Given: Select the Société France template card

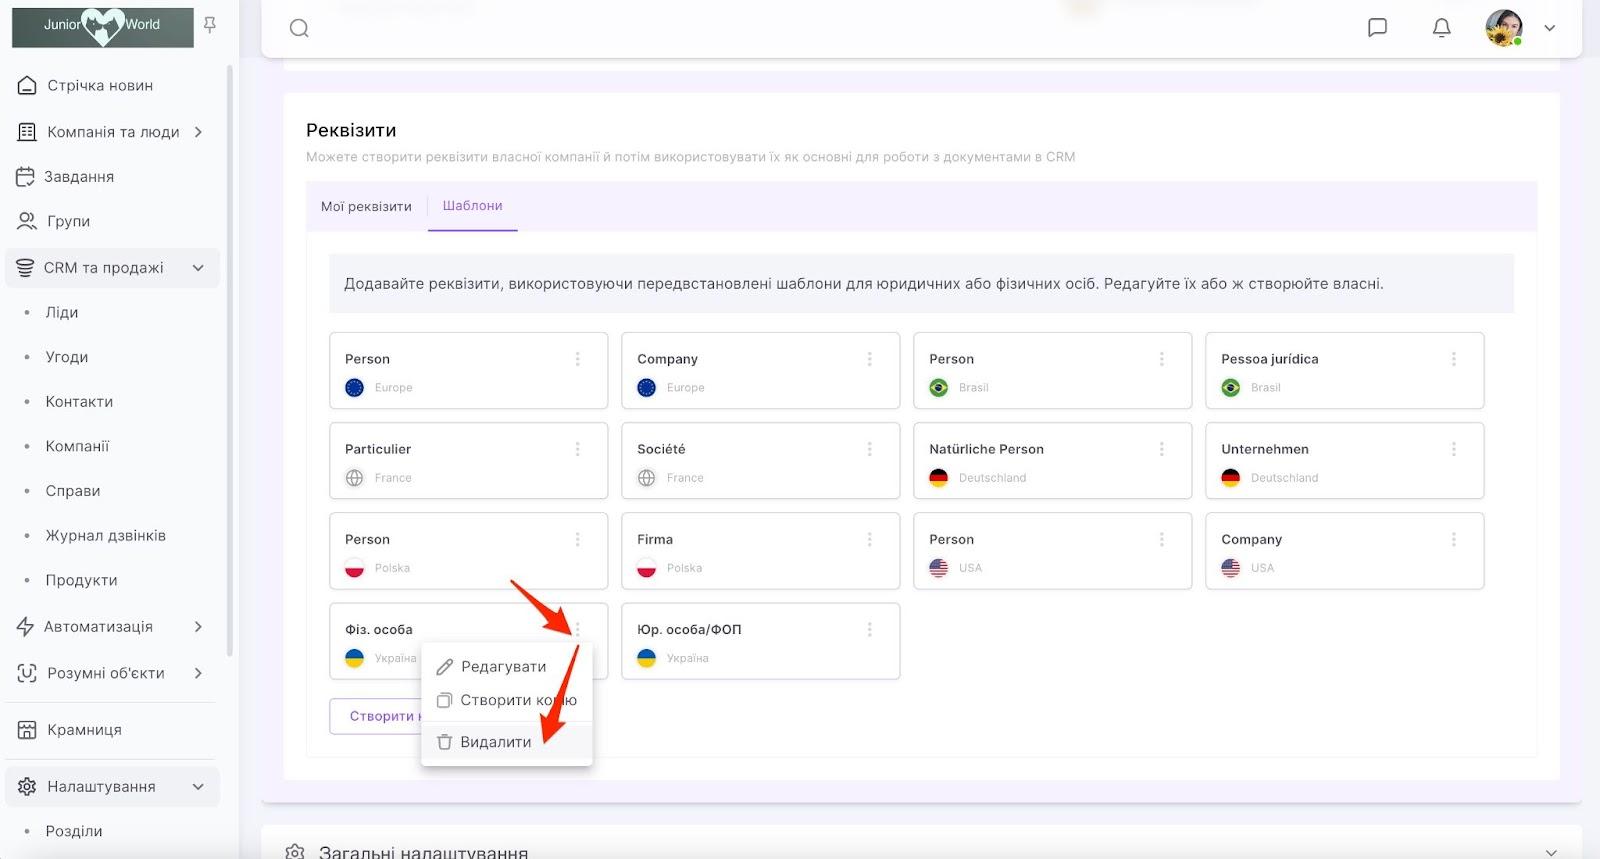Looking at the screenshot, I should [x=760, y=461].
